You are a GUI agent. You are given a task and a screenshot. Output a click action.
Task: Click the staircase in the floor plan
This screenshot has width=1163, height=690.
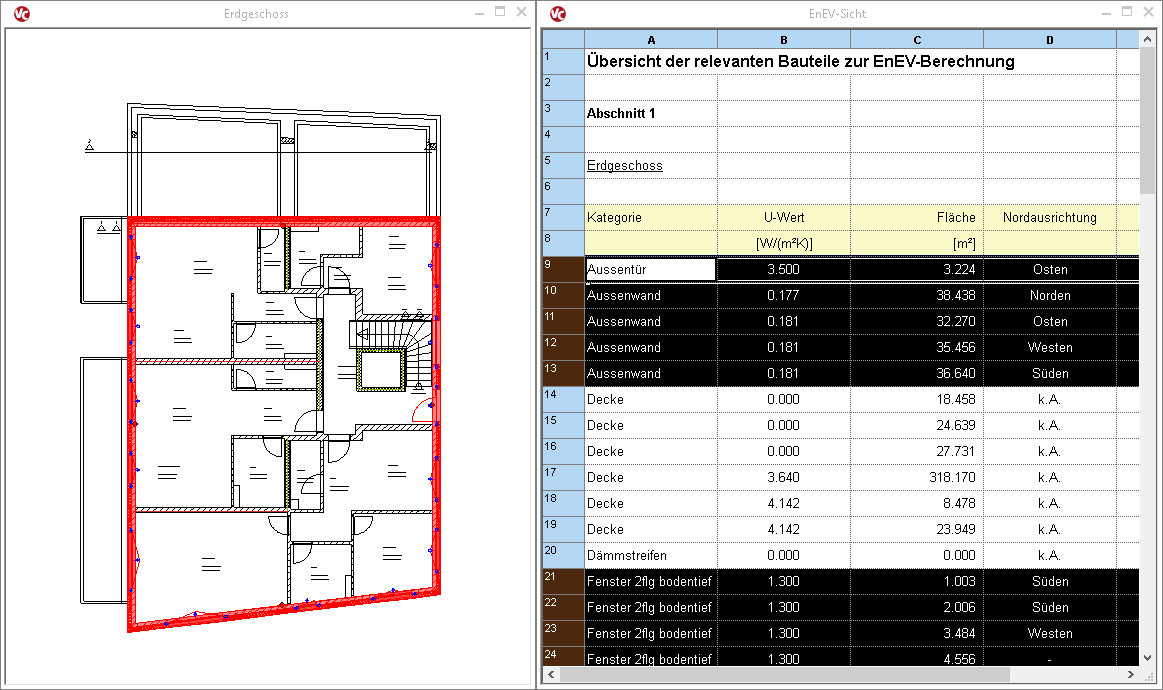pyautogui.click(x=392, y=352)
